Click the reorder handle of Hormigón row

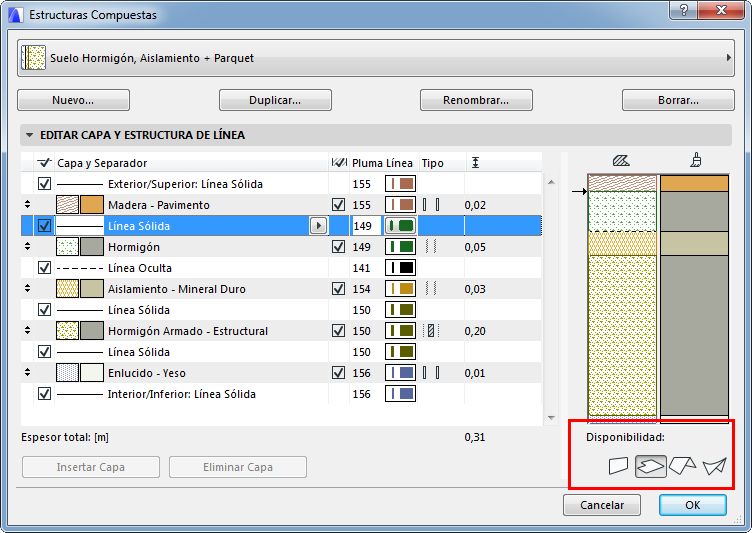click(27, 246)
